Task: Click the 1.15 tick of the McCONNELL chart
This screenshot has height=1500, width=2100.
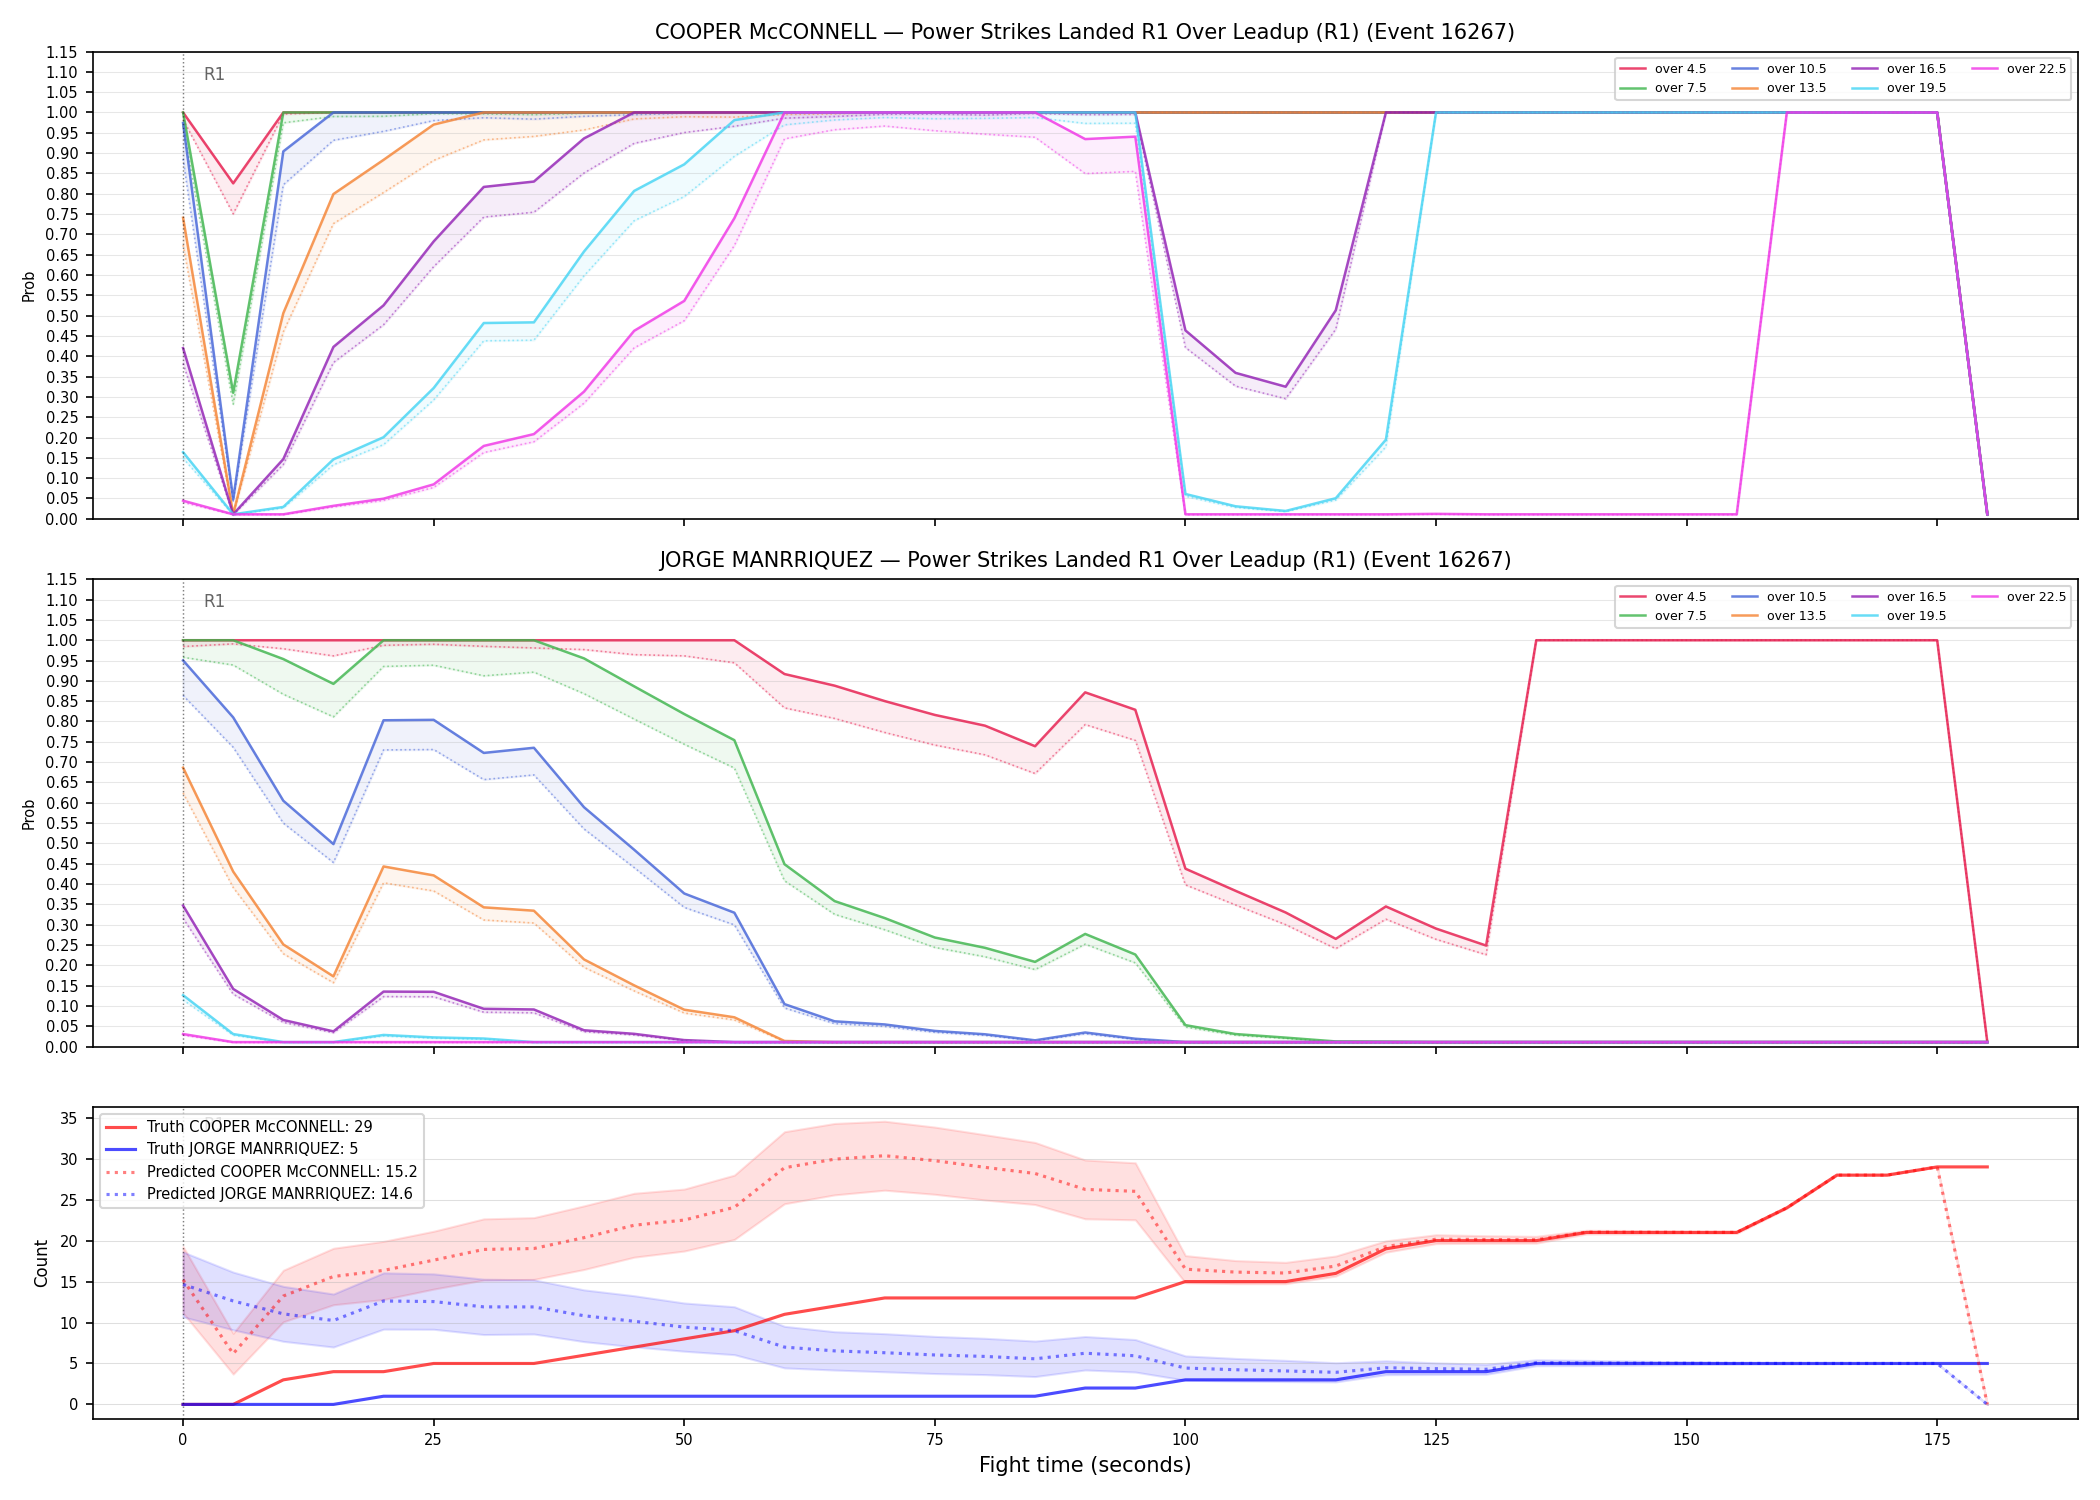Action: 62,52
